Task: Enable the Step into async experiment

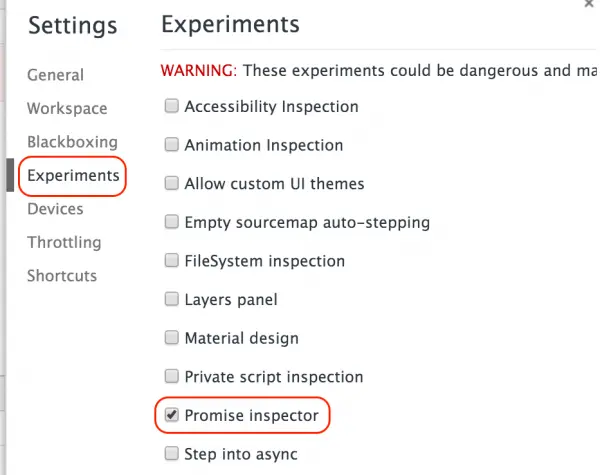Action: 172,454
